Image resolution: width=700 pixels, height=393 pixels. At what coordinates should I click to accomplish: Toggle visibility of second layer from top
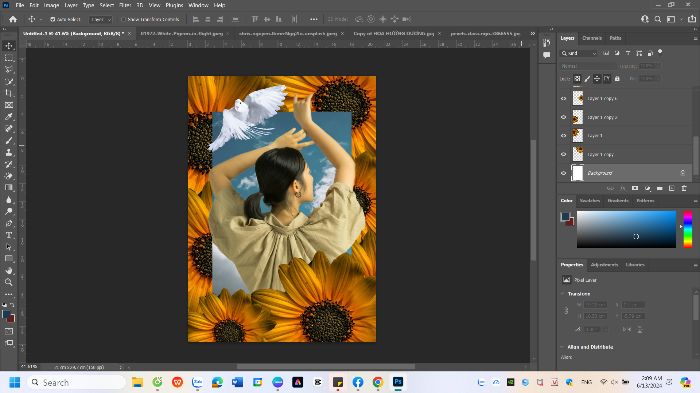[x=563, y=117]
